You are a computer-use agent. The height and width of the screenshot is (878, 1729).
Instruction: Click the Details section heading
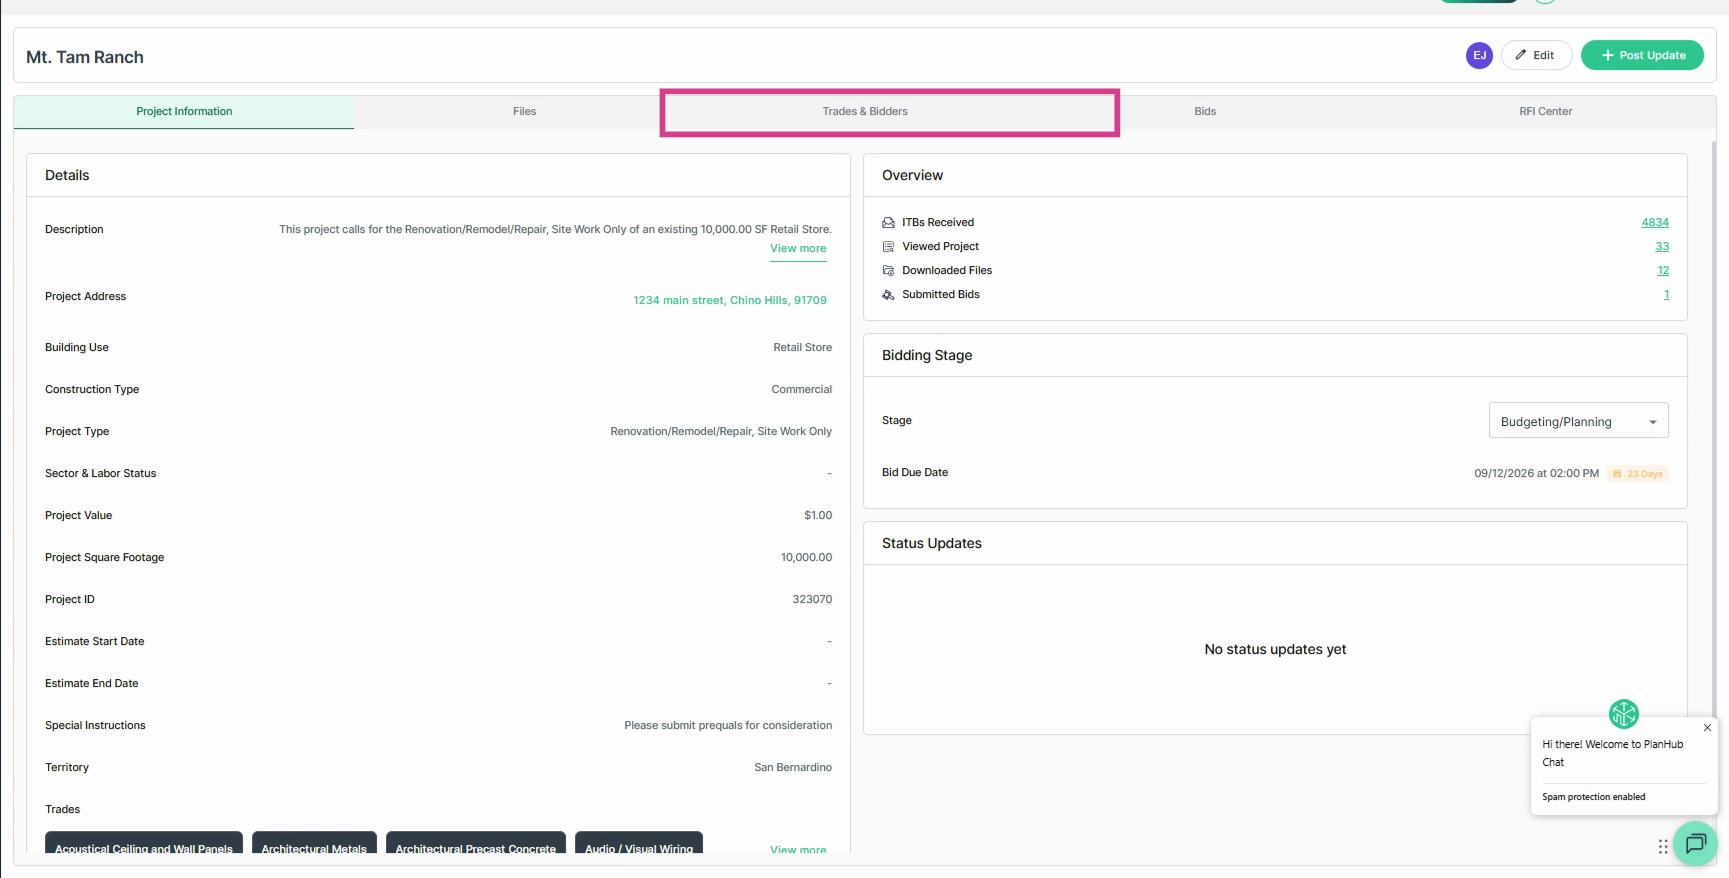coord(67,176)
